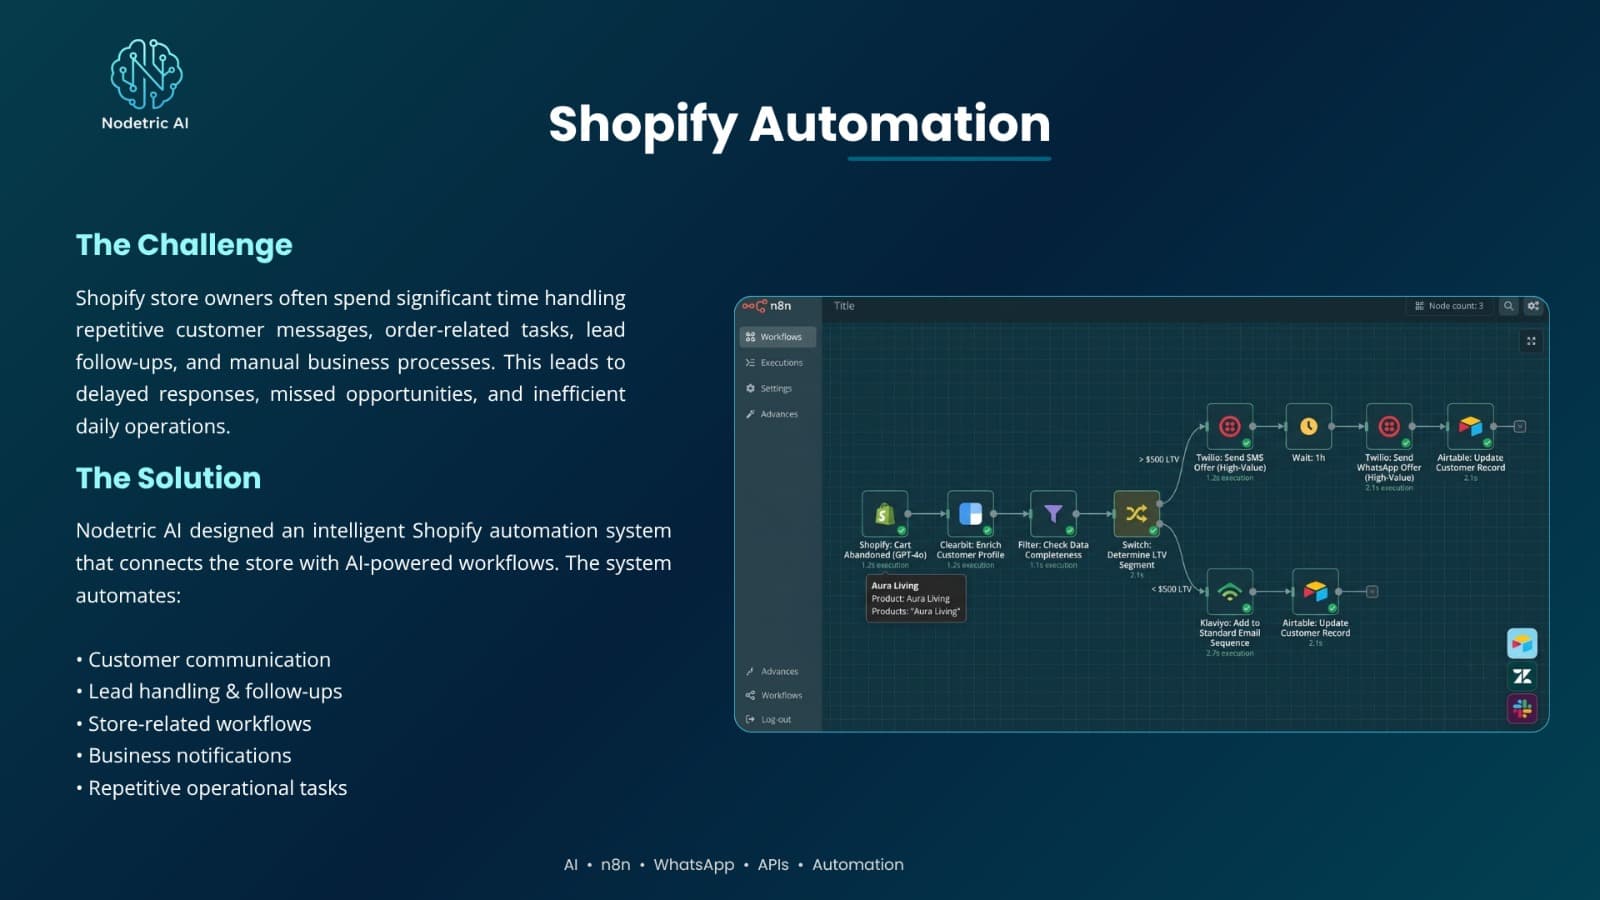Click the Node count: 3 indicator

pos(1449,306)
